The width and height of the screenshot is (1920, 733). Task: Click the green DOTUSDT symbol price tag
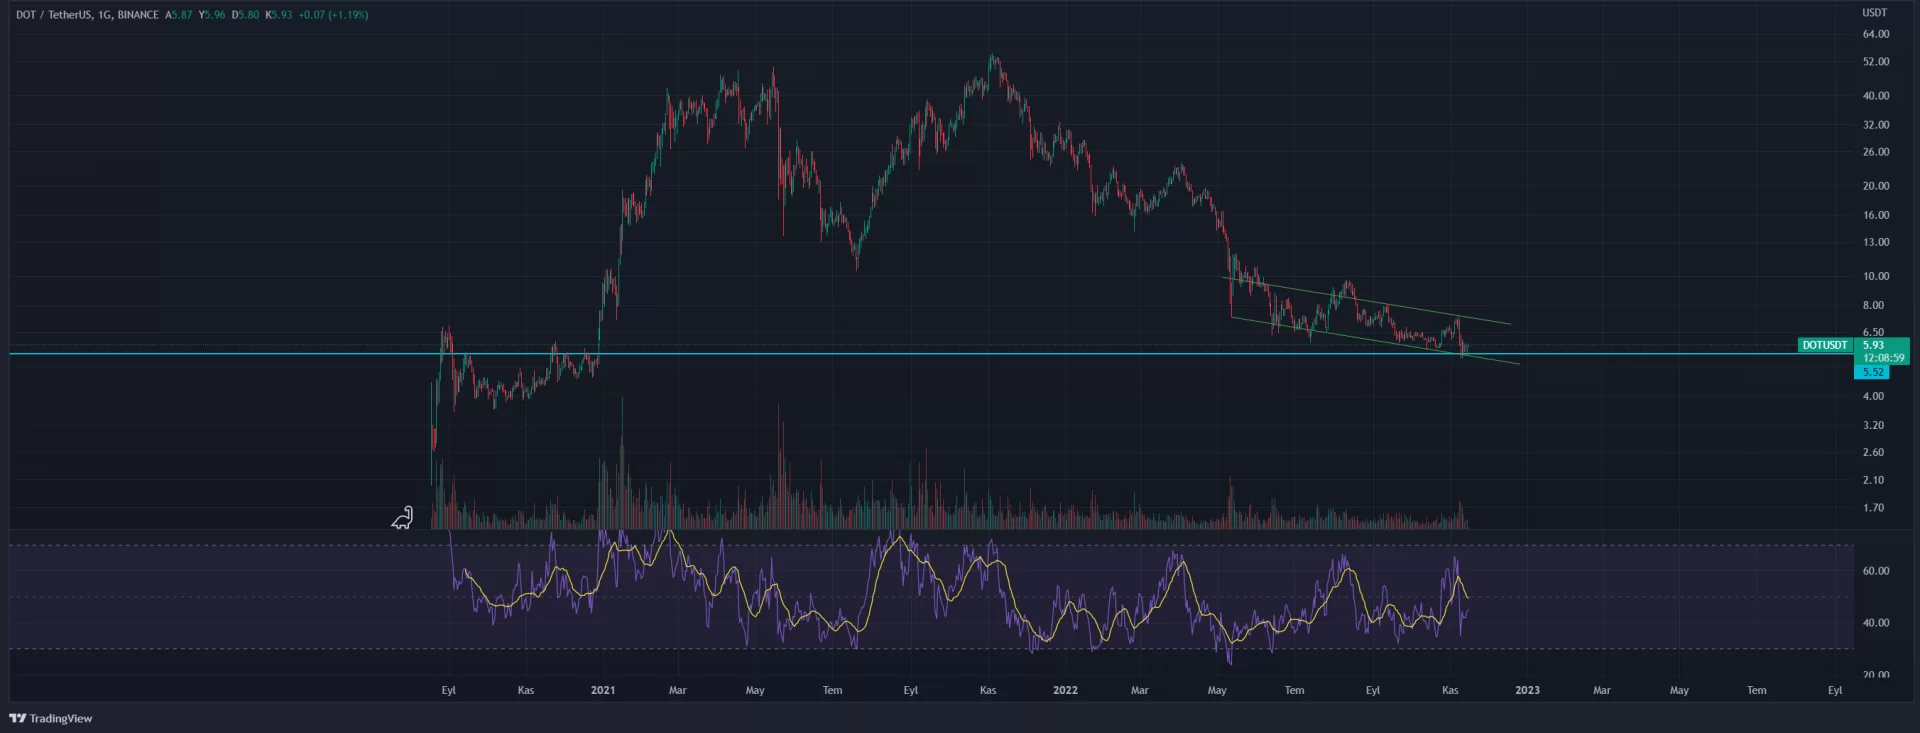(x=1824, y=345)
